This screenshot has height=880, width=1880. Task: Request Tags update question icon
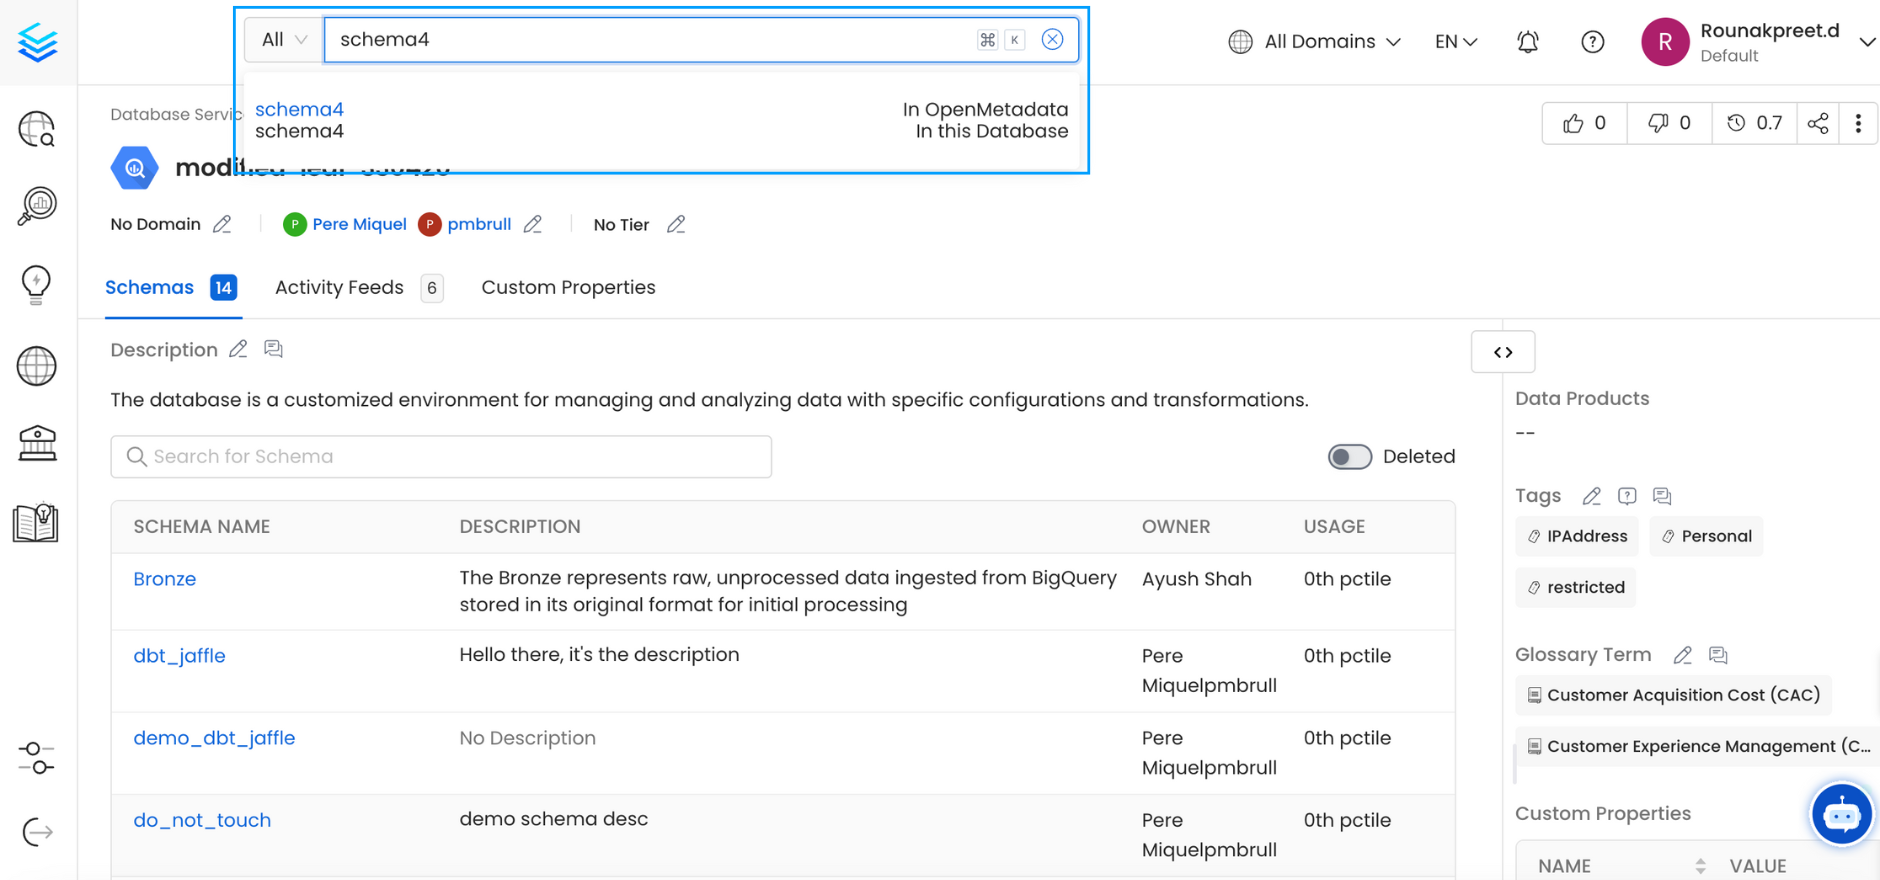pyautogui.click(x=1627, y=496)
